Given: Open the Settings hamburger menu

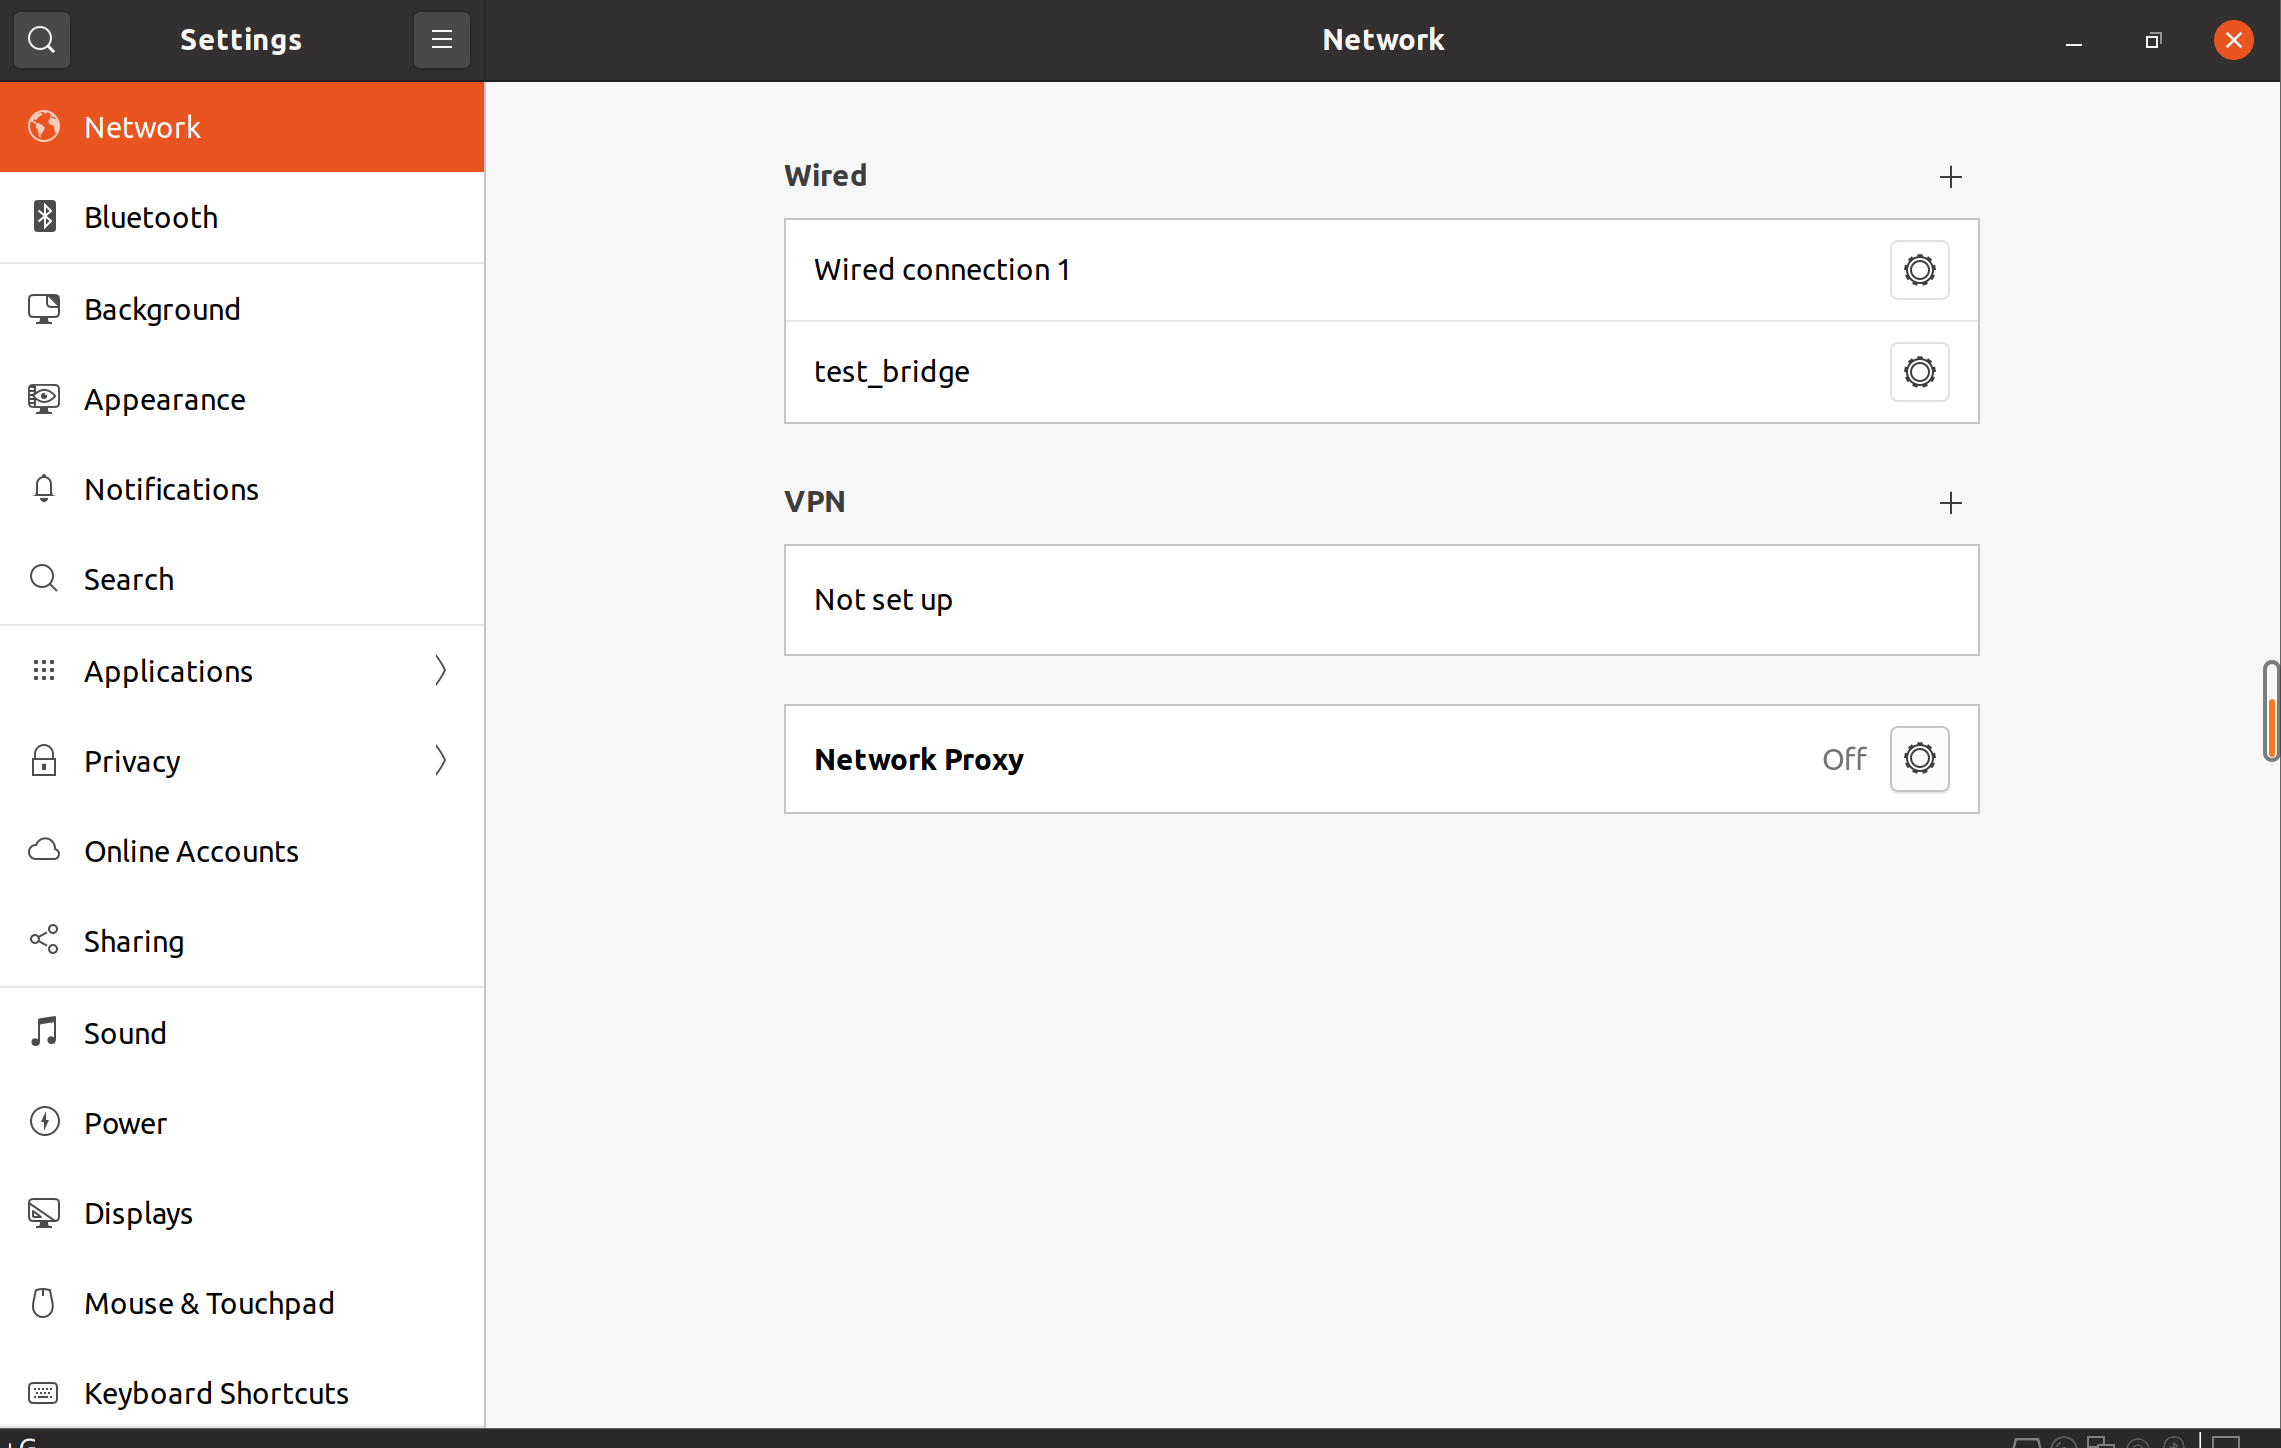Looking at the screenshot, I should tap(441, 40).
